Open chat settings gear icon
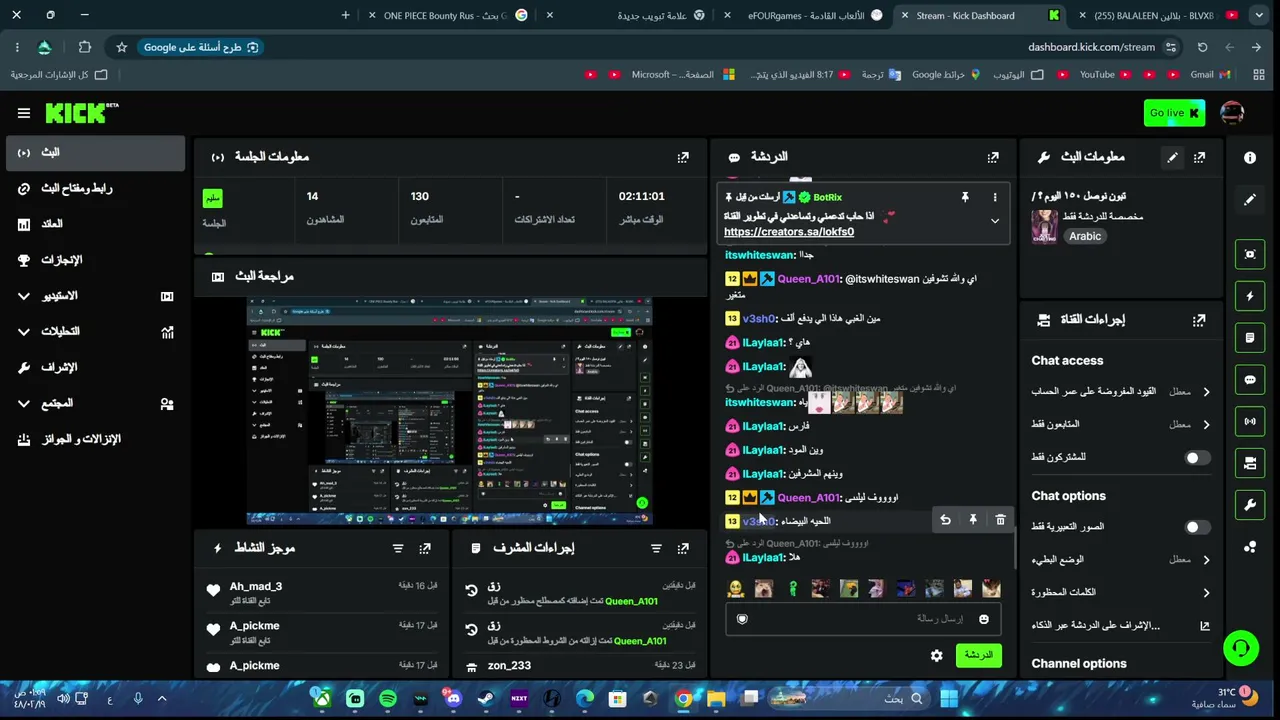1280x720 pixels. tap(937, 656)
